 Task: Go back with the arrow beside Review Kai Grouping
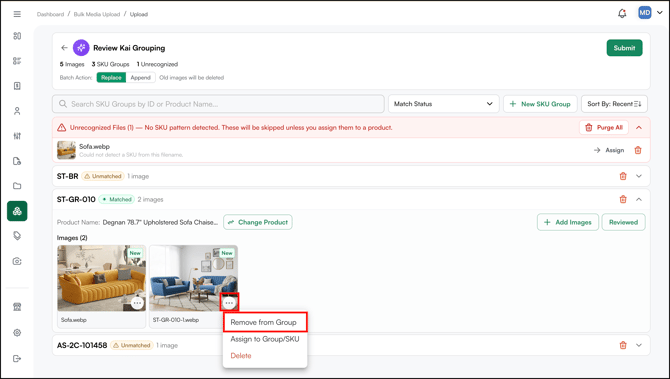point(64,48)
